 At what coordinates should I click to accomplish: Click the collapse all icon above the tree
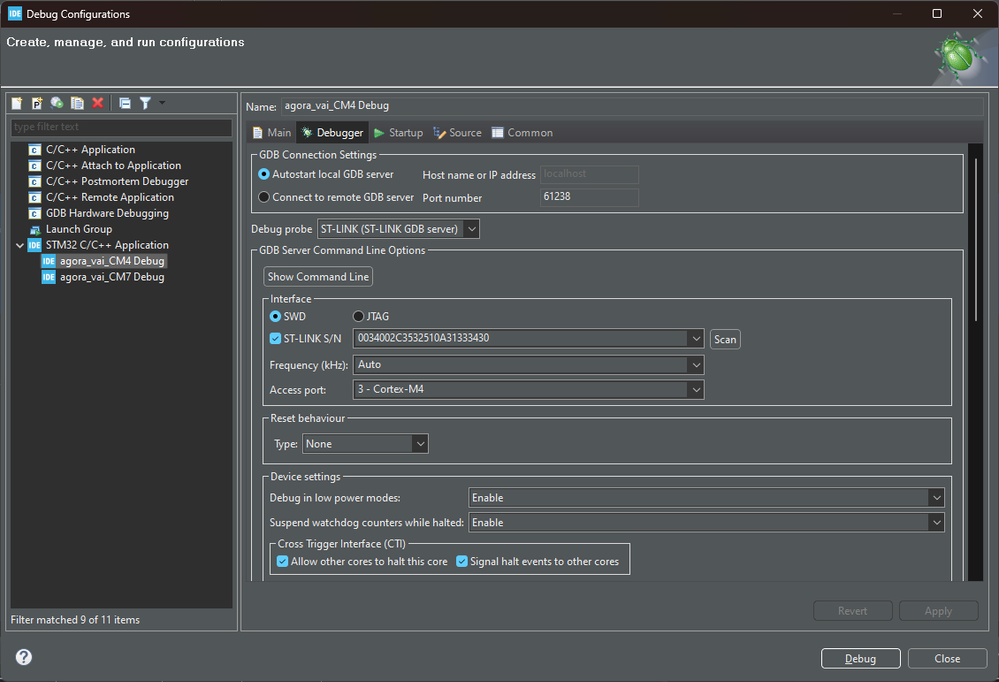pyautogui.click(x=126, y=102)
